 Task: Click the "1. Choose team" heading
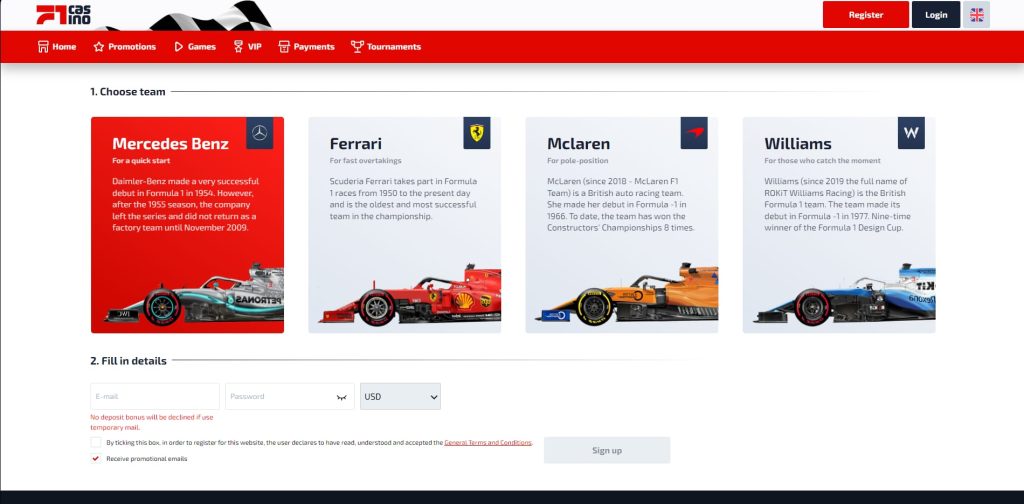pos(128,92)
